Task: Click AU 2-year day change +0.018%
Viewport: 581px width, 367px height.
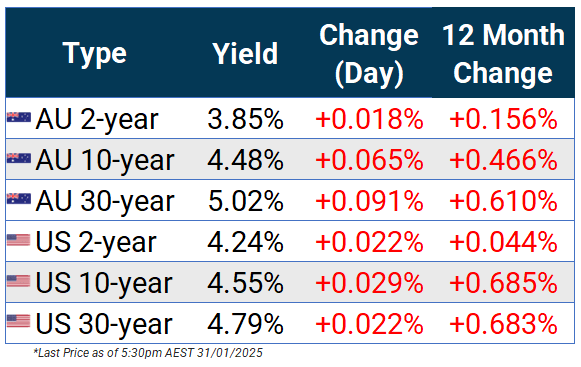Action: 369,119
